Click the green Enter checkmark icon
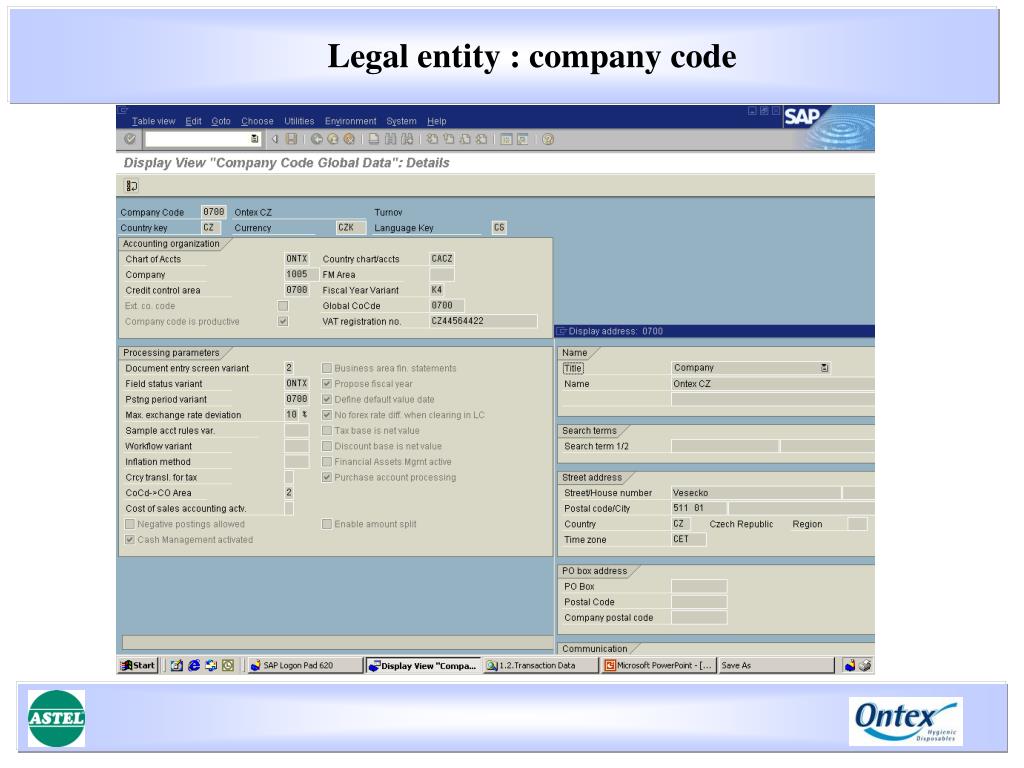Image resolution: width=1024 pixels, height=768 pixels. coord(130,139)
